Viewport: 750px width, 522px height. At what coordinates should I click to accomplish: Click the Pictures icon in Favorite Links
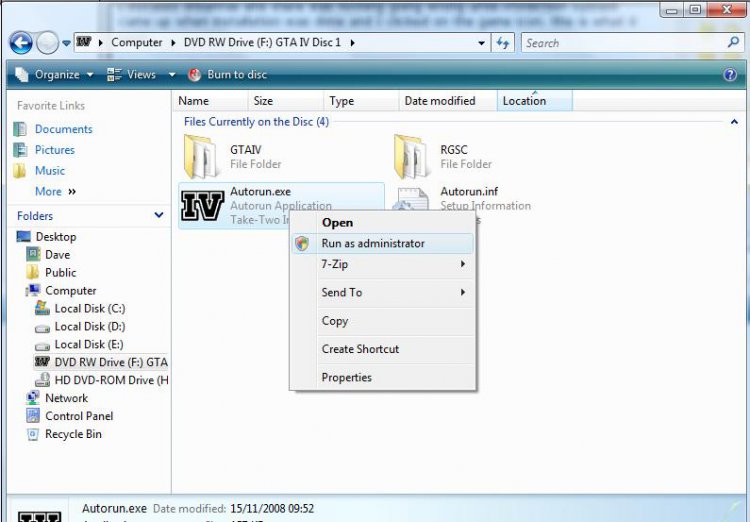coord(20,150)
